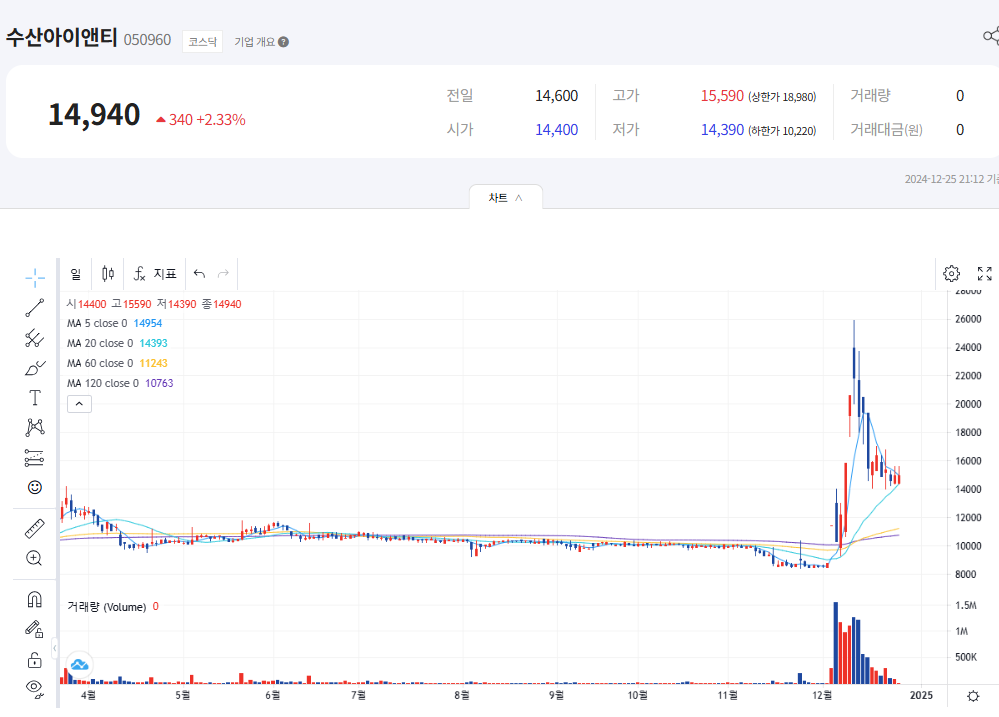Image resolution: width=999 pixels, height=717 pixels.
Task: Click the cloud save icon on chart
Action: pyautogui.click(x=80, y=665)
